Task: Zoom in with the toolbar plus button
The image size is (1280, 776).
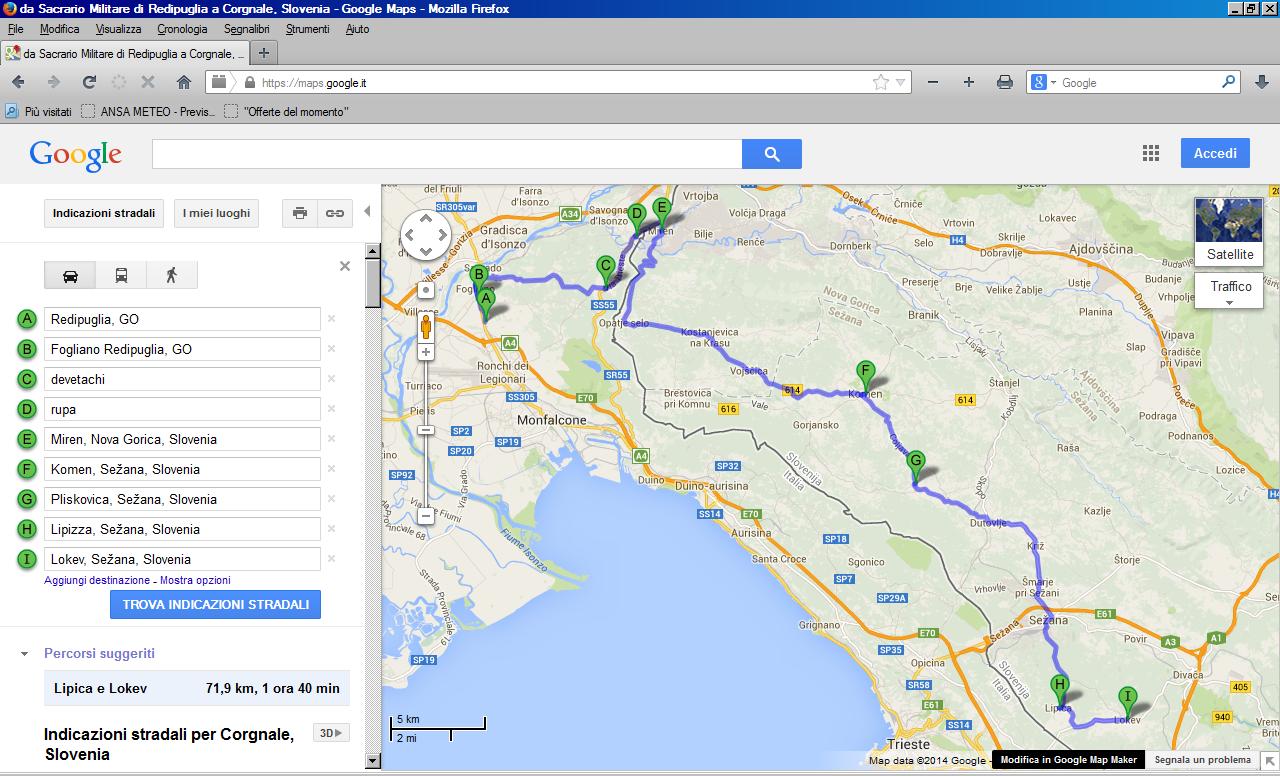Action: [x=968, y=82]
